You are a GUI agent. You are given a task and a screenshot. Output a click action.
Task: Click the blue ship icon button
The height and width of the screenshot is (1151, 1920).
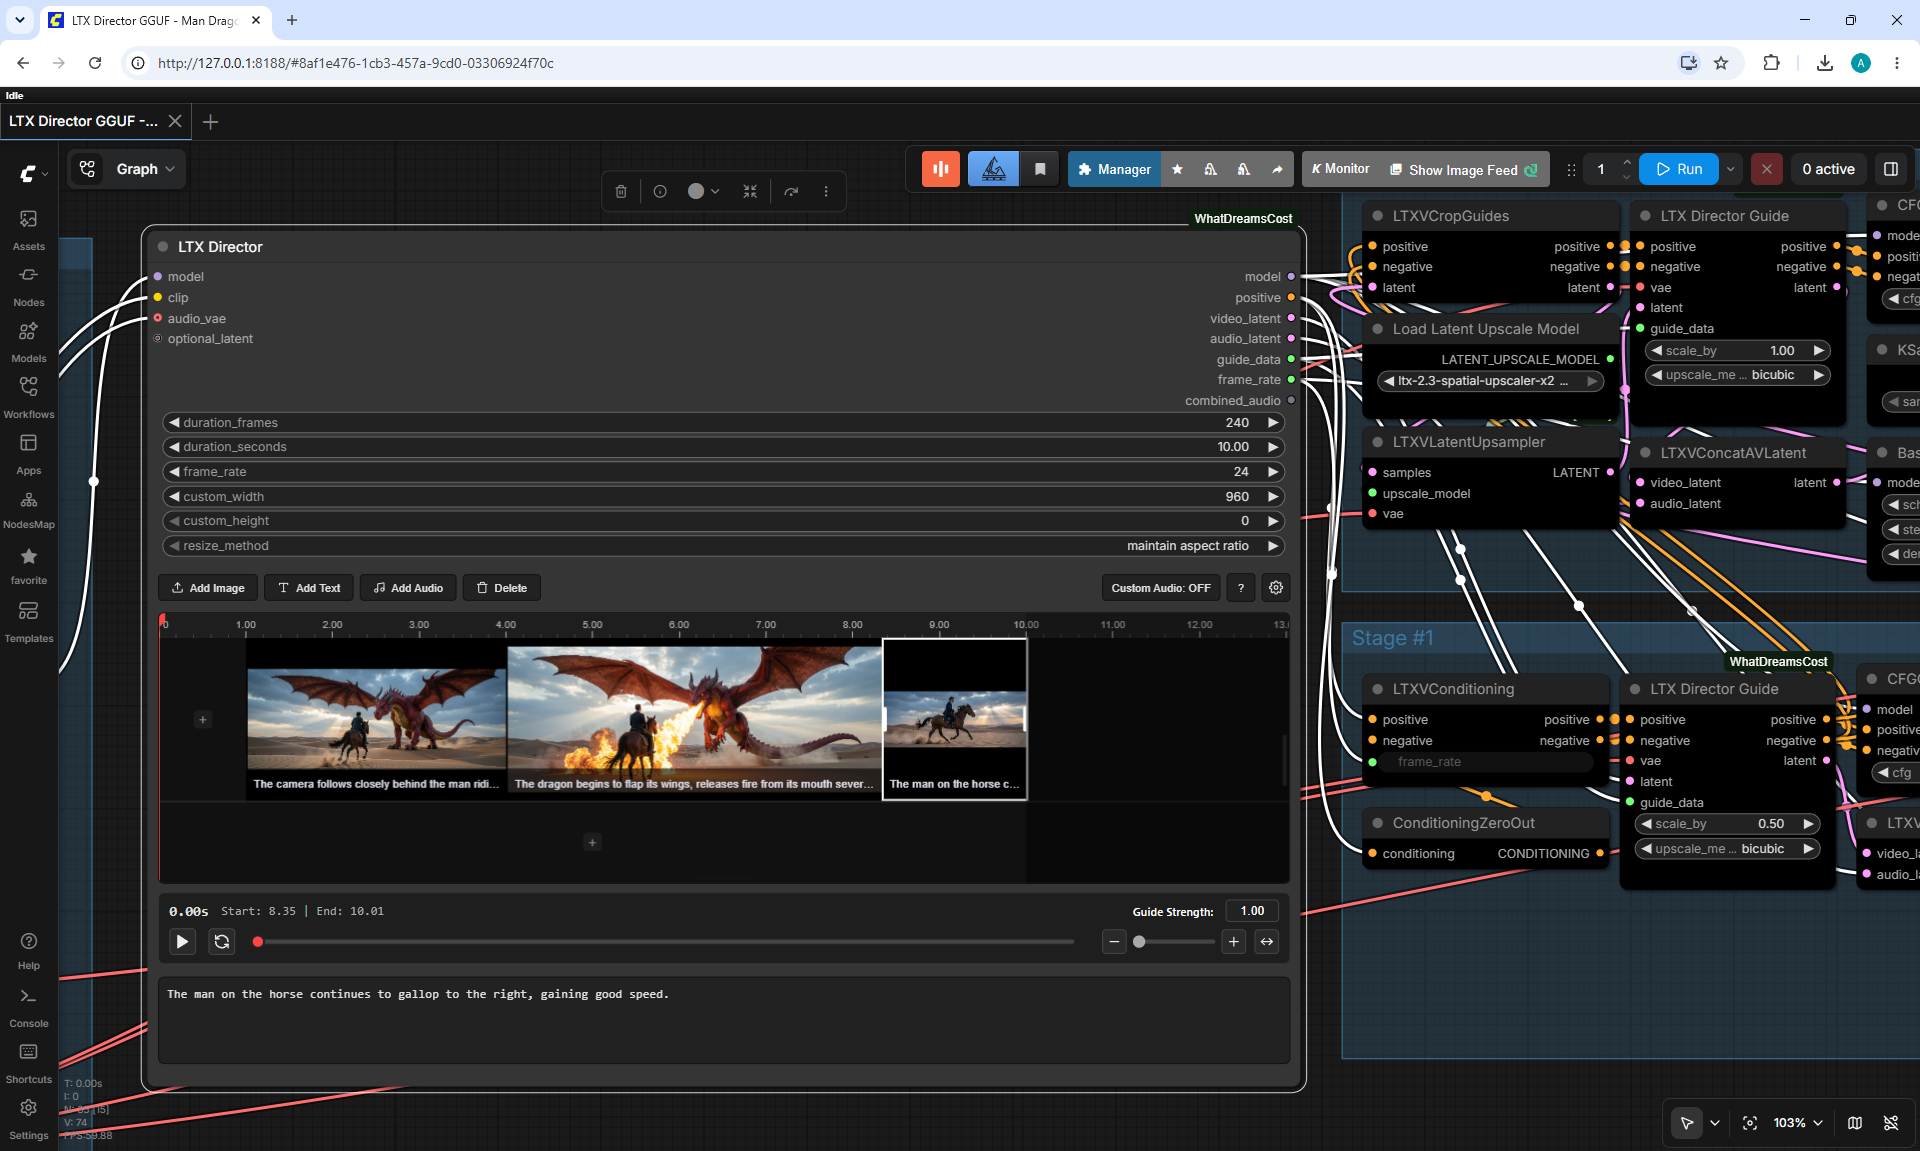(x=993, y=169)
